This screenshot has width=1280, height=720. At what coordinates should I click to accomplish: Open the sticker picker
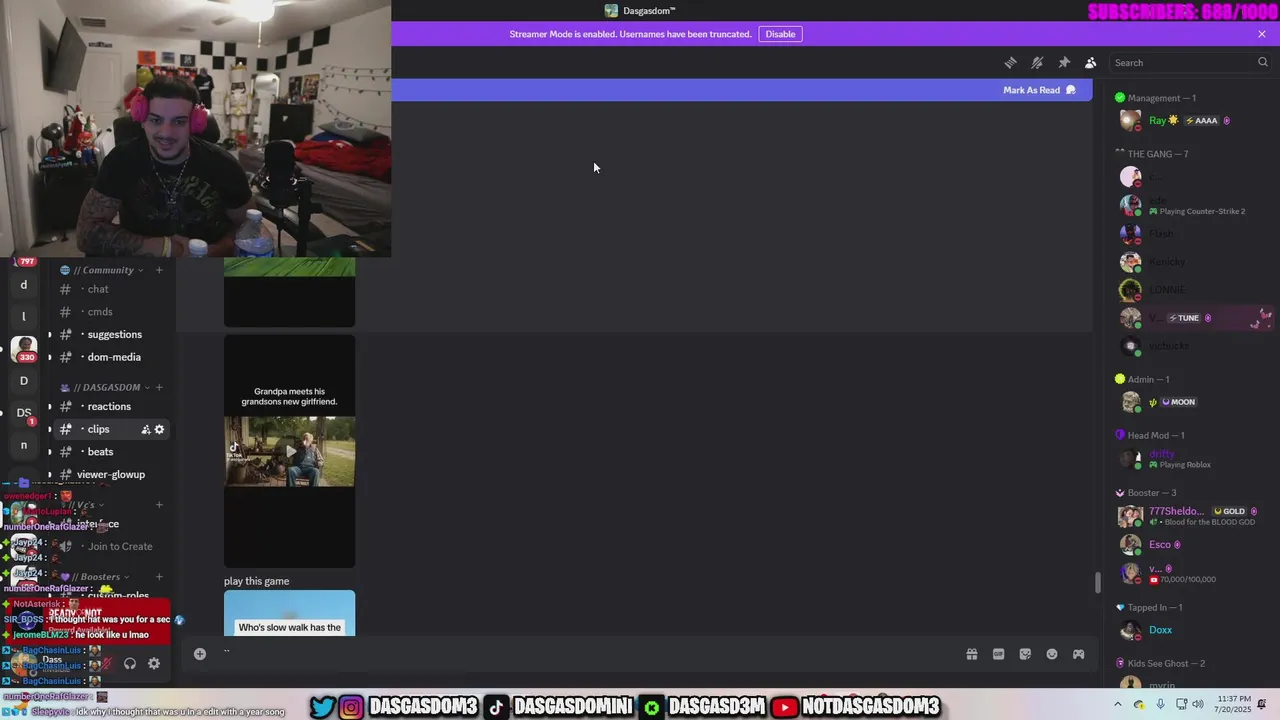click(1025, 654)
